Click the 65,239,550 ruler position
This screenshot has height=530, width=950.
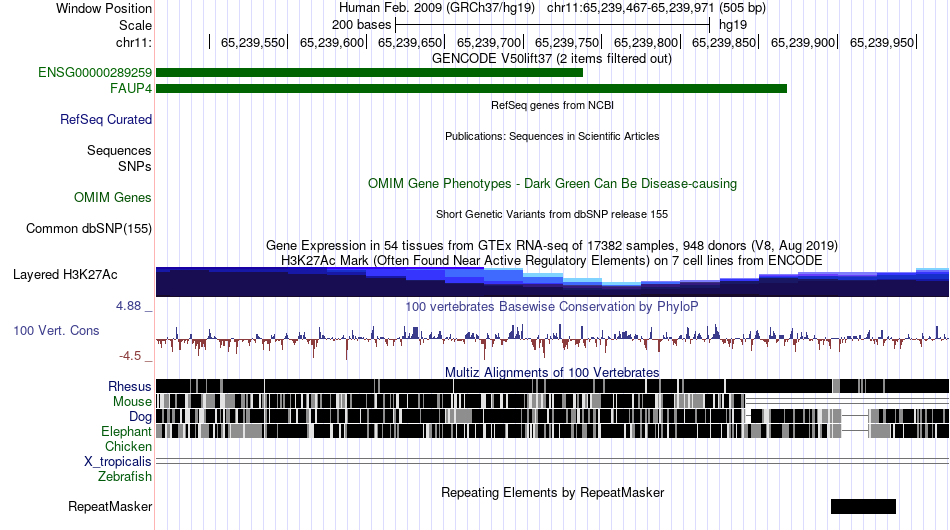click(x=253, y=42)
